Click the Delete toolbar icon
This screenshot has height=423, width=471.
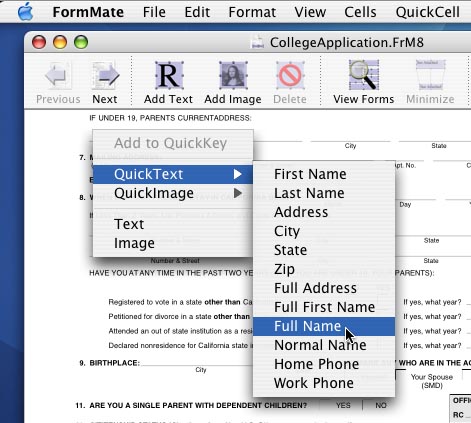coord(290,75)
